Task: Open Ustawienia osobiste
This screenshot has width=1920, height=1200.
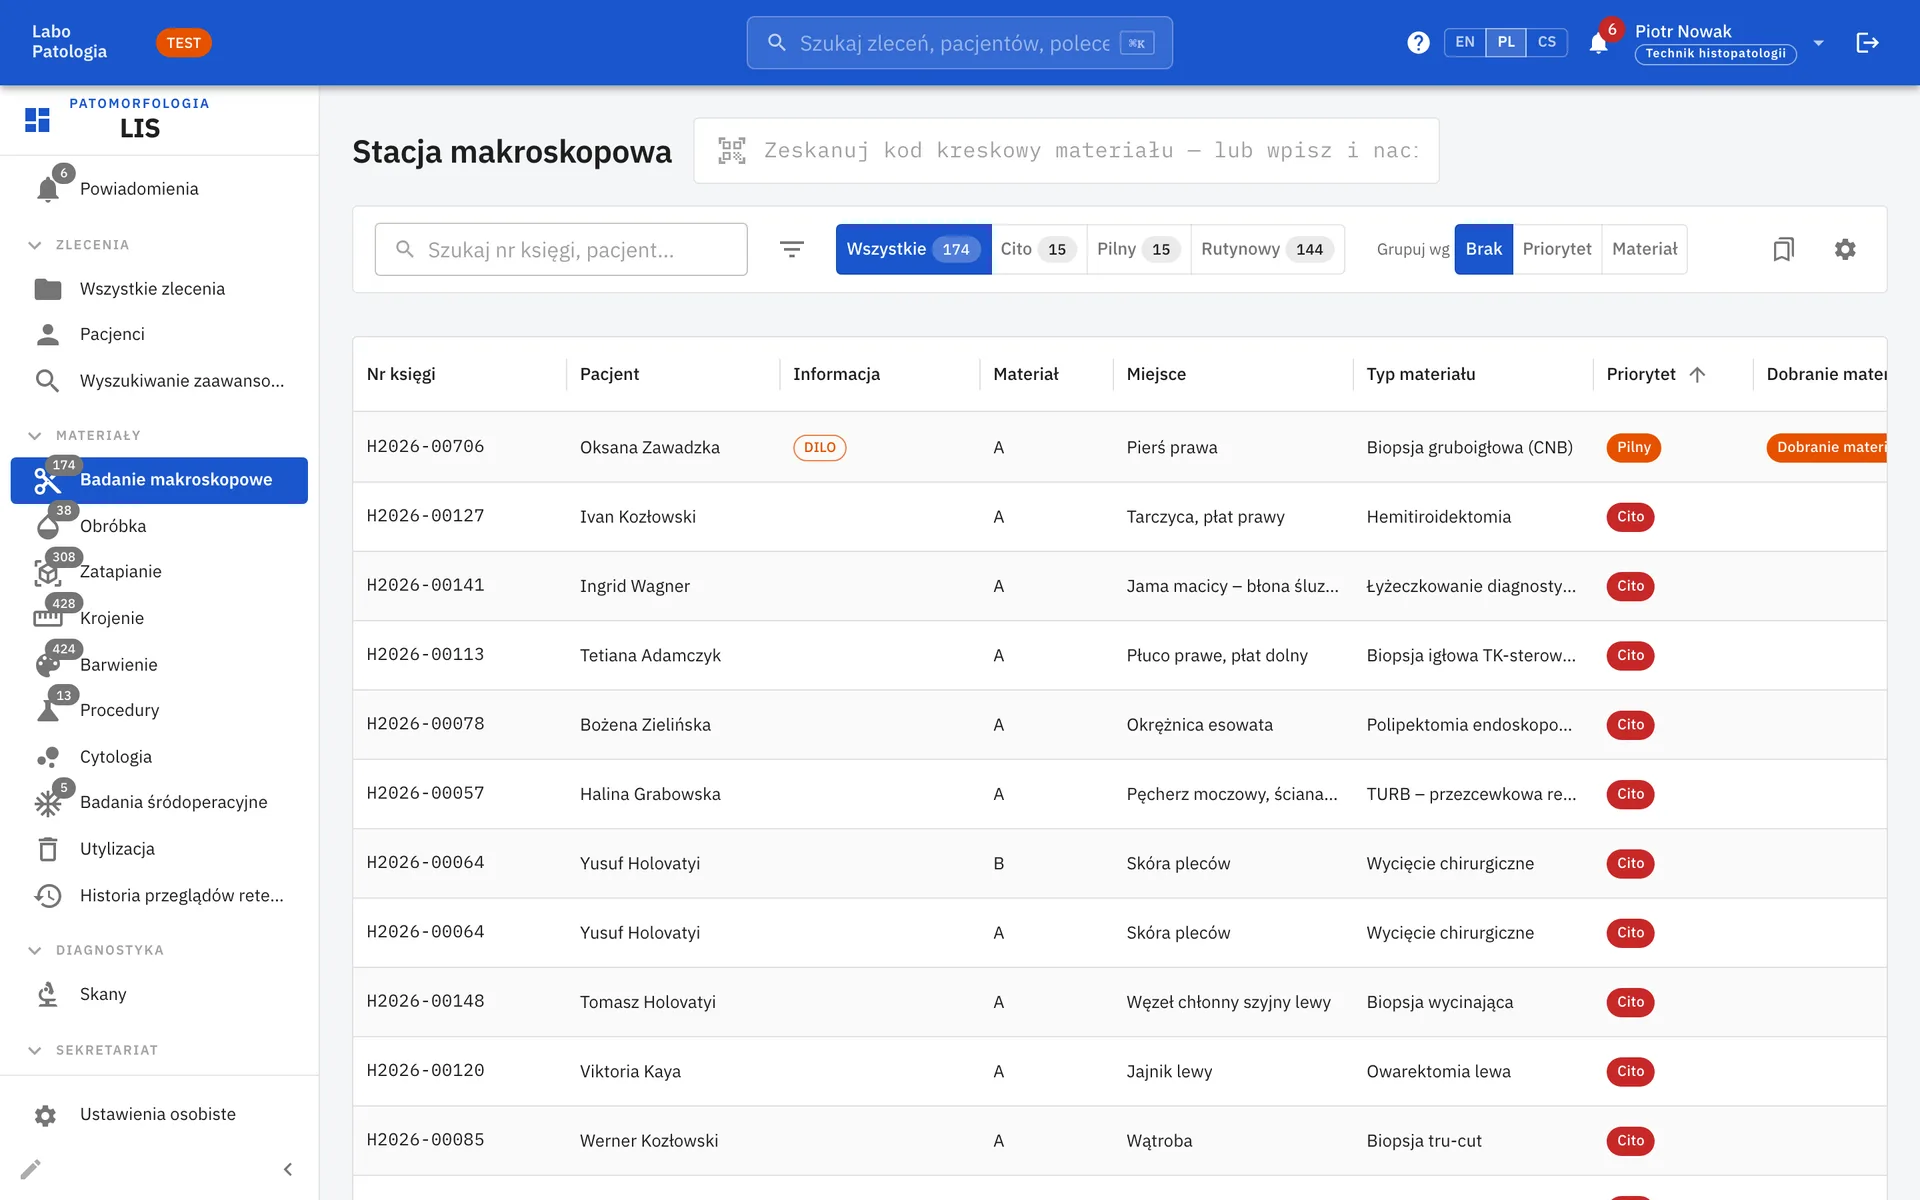Action: click(159, 1114)
